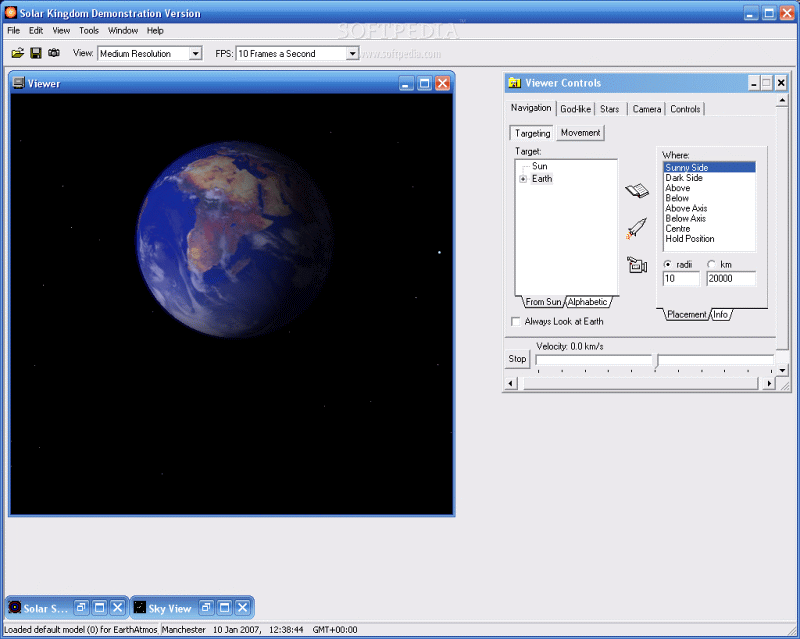800x639 pixels.
Task: Open the View resolution dropdown
Action: pyautogui.click(x=195, y=54)
